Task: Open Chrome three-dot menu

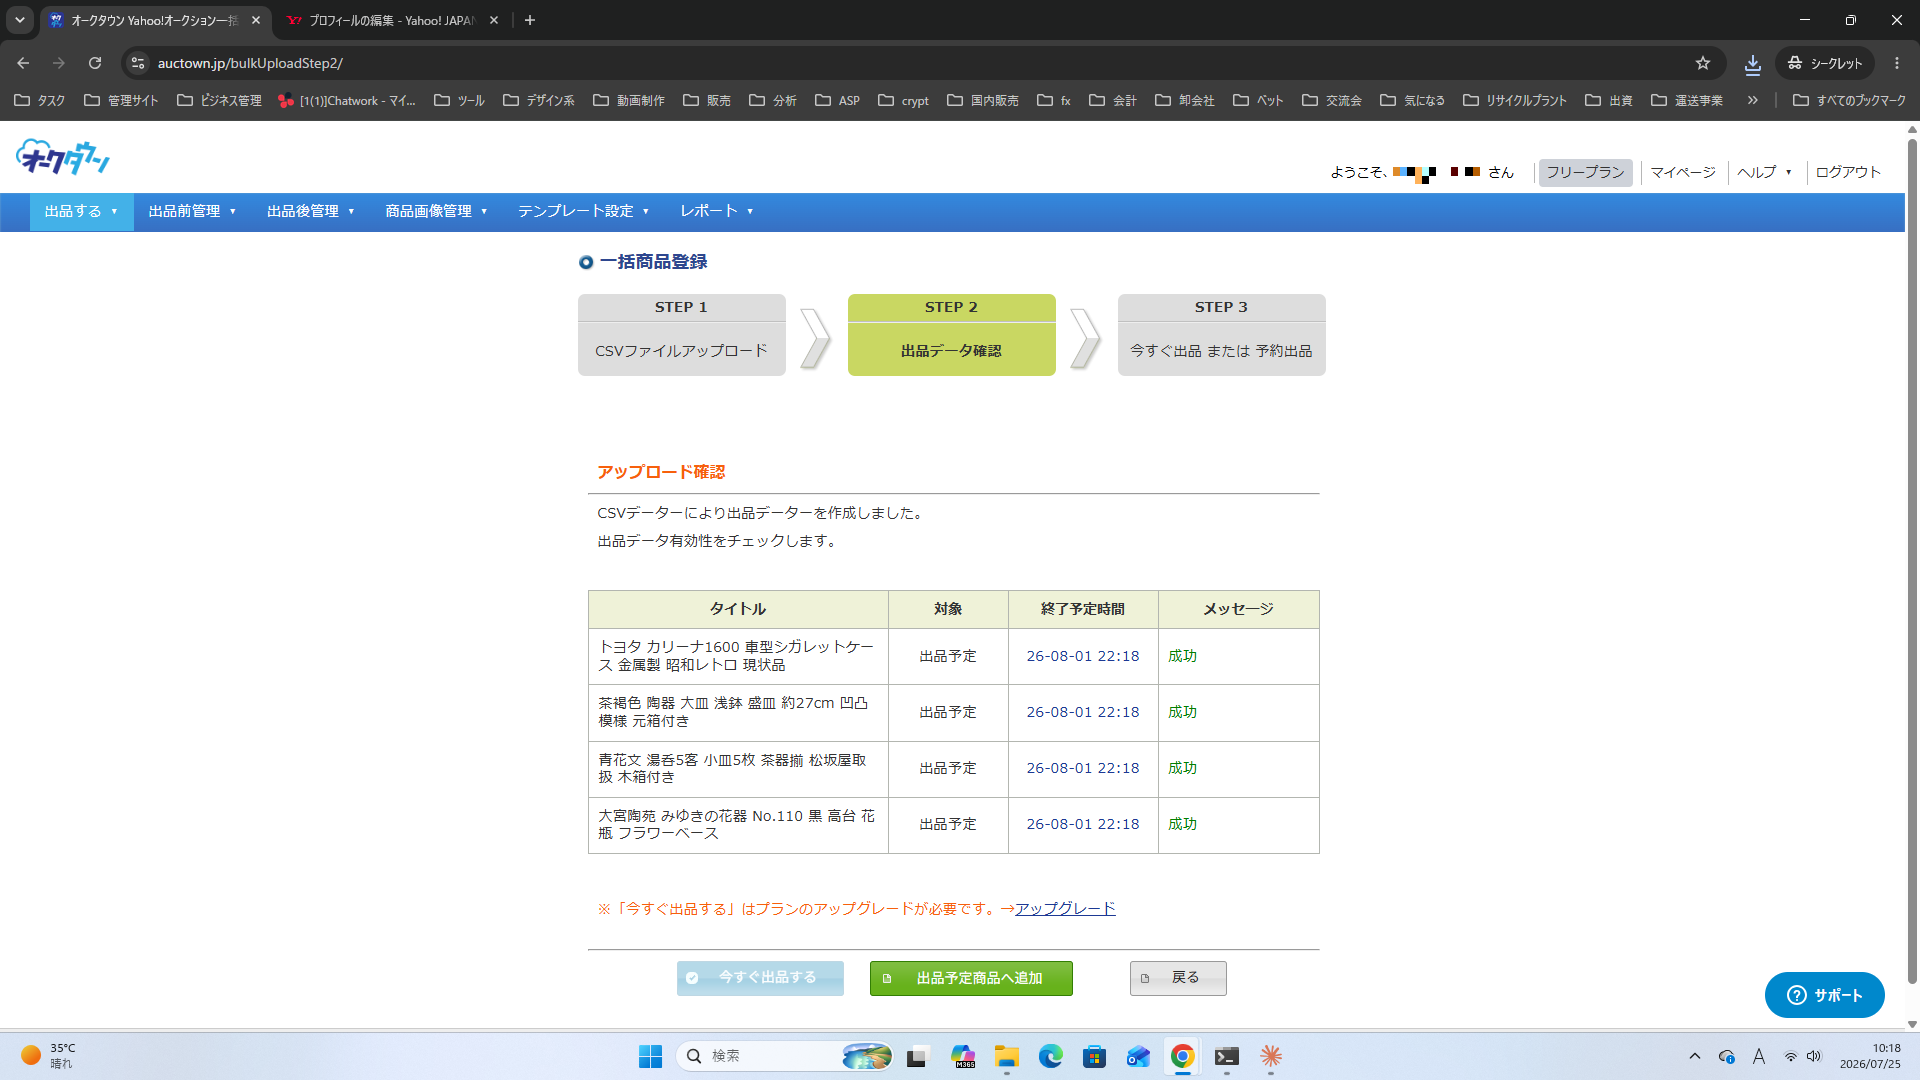Action: point(1897,63)
